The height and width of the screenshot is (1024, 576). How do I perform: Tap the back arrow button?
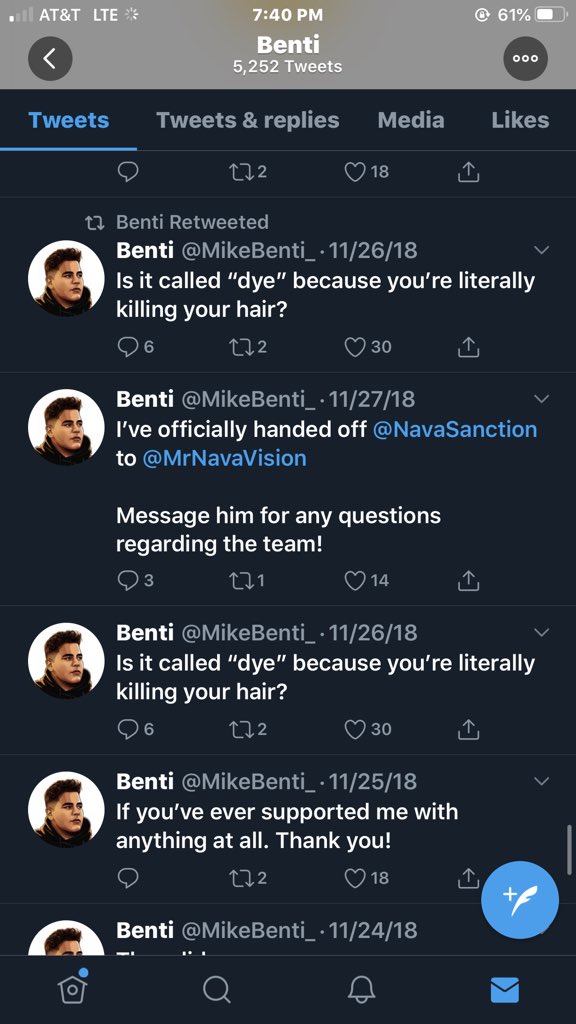point(50,58)
